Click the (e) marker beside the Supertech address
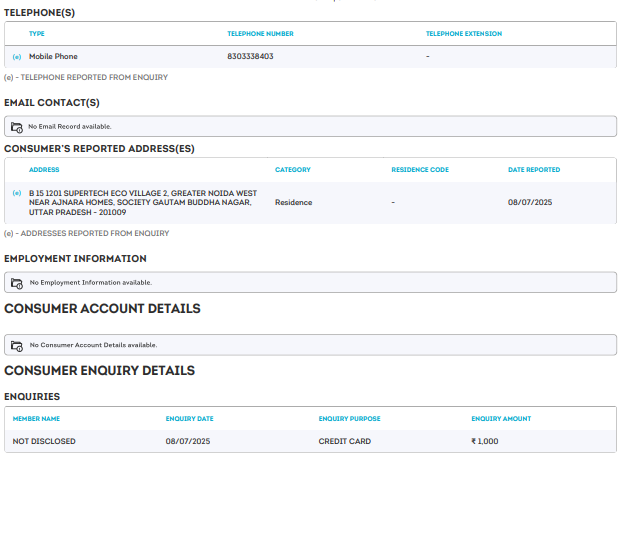Image resolution: width=637 pixels, height=552 pixels. click(16, 192)
